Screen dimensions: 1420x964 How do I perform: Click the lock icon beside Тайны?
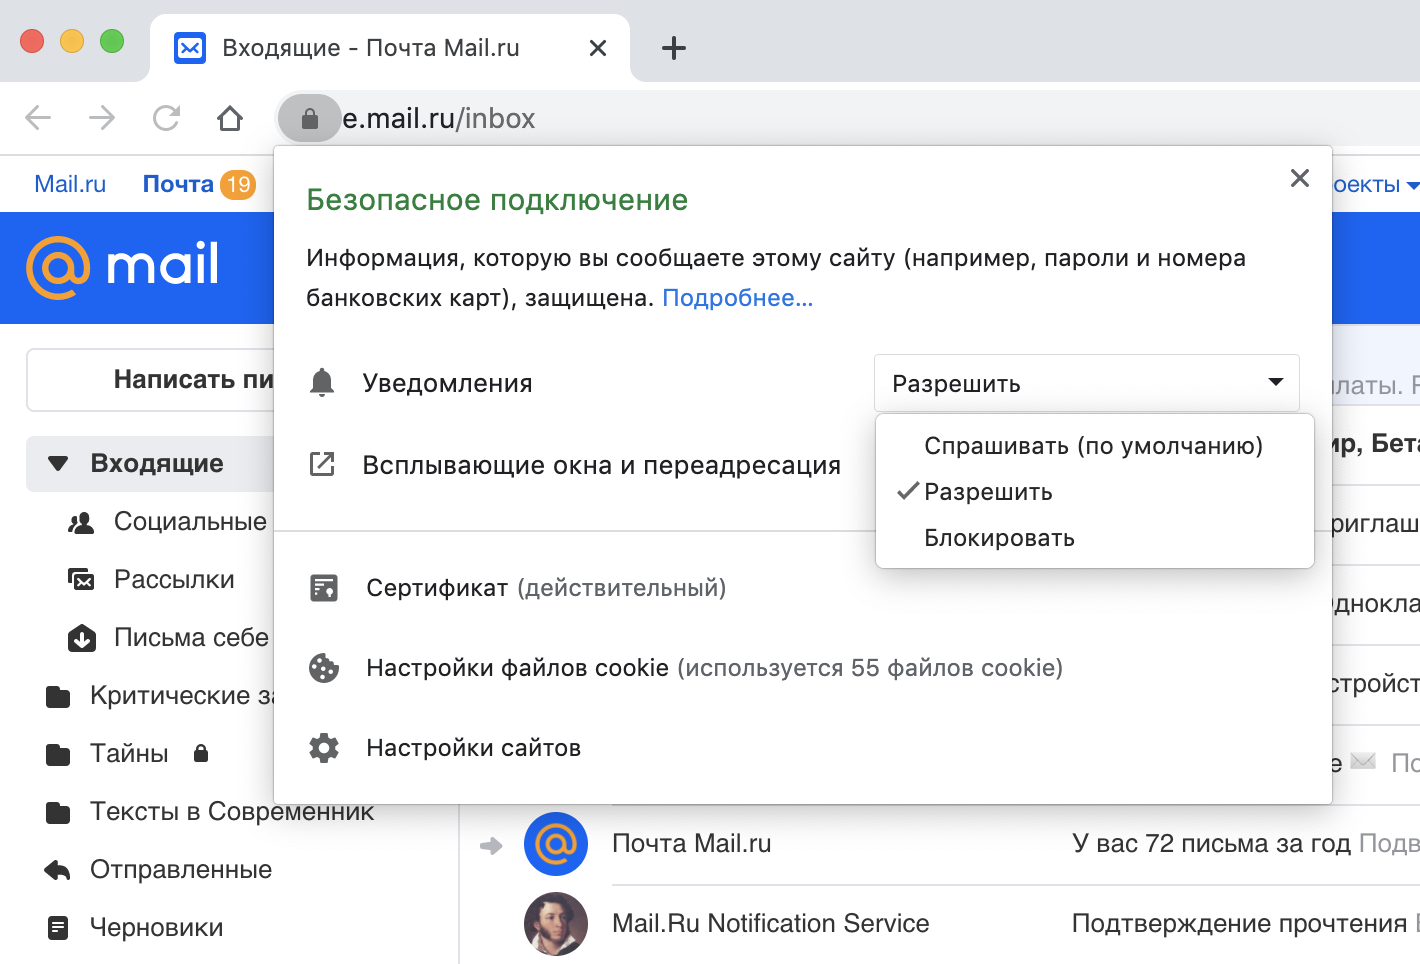pyautogui.click(x=201, y=753)
